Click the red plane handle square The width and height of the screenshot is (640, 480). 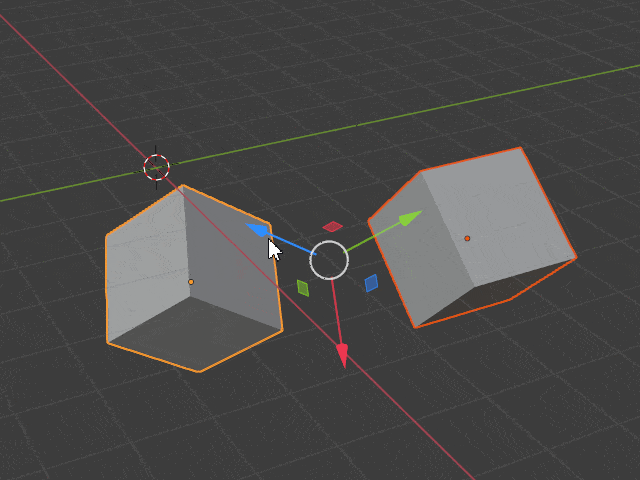click(x=333, y=226)
